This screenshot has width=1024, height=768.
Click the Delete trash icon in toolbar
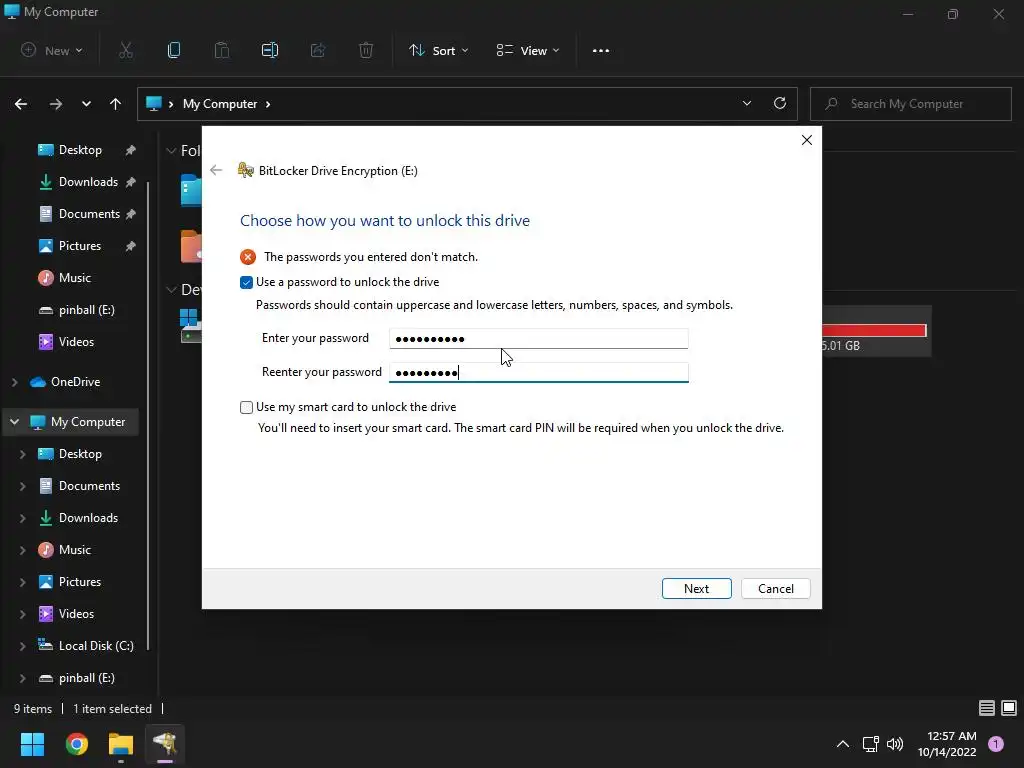tap(366, 50)
